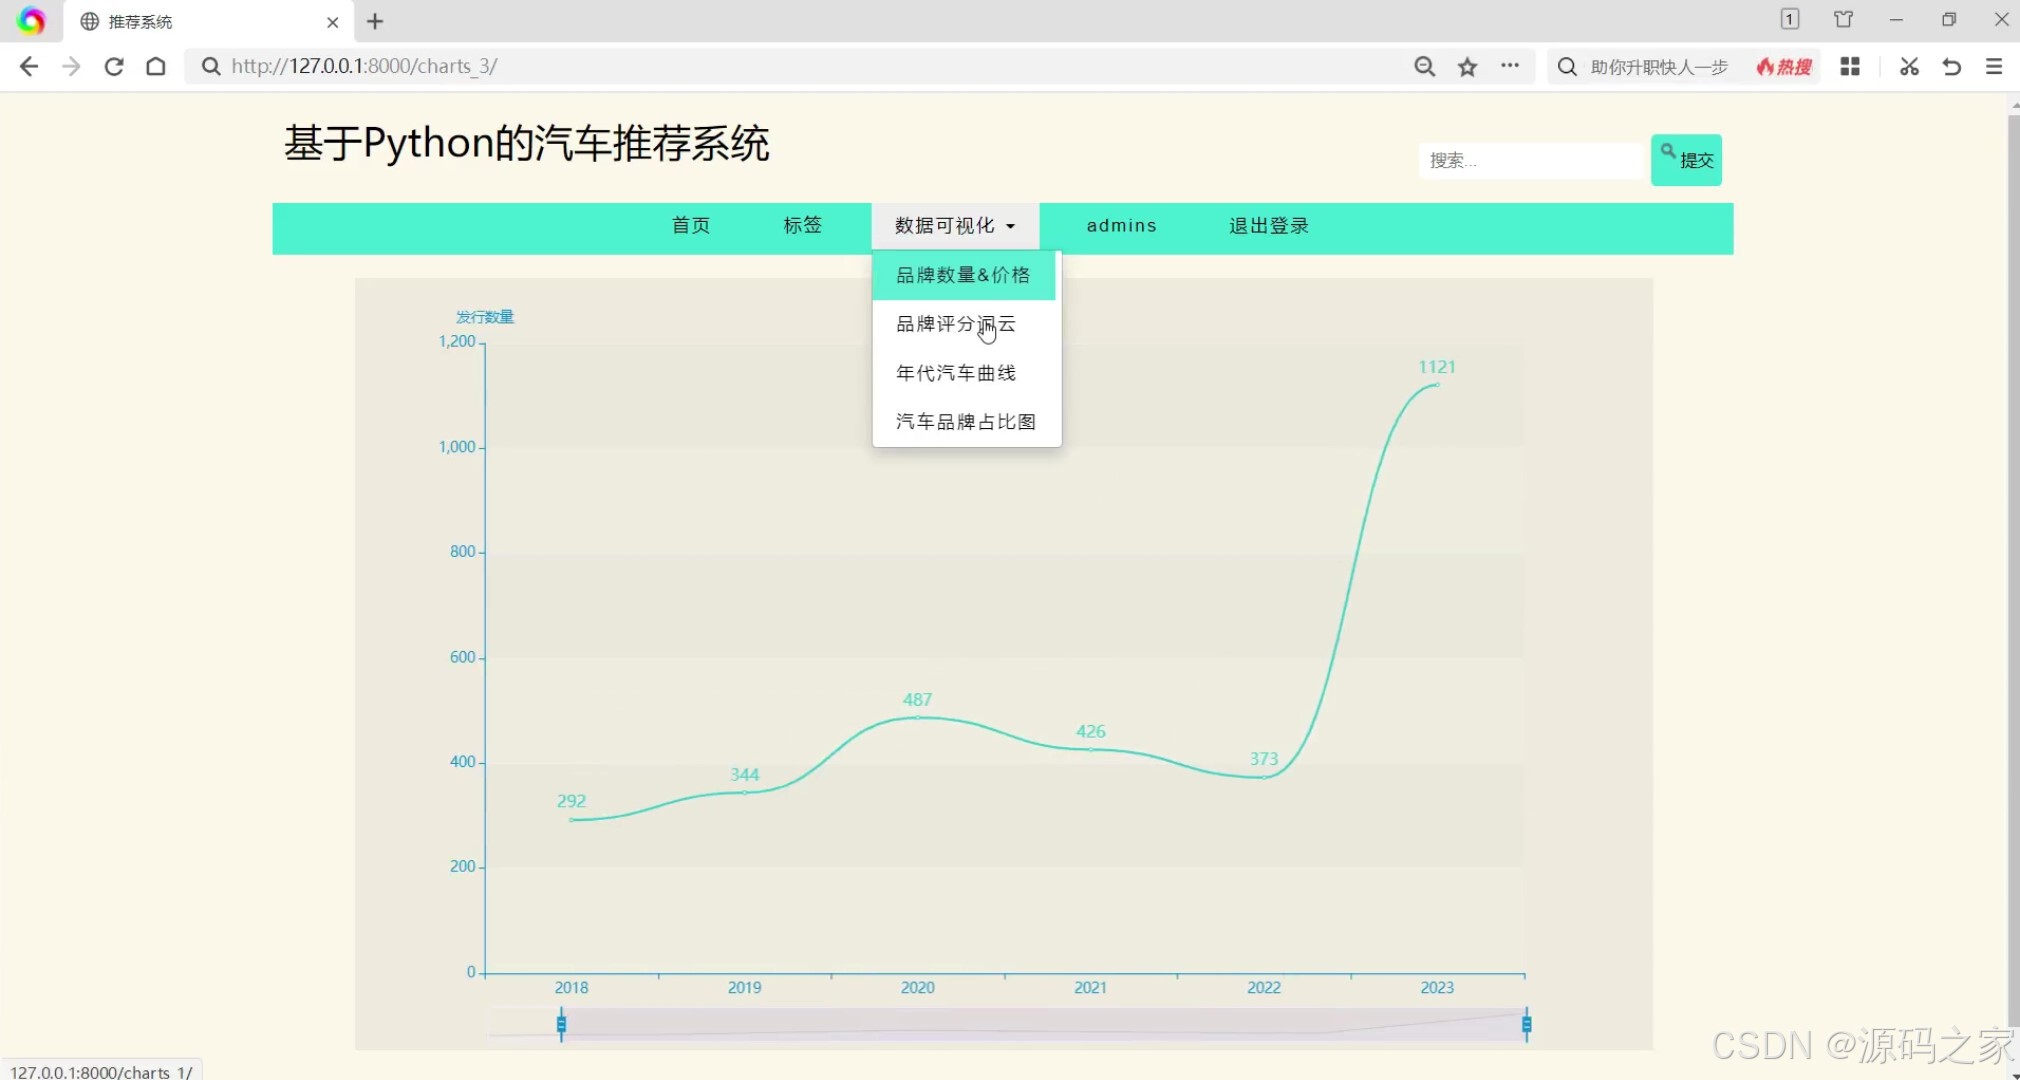Viewport: 2020px width, 1080px height.
Task: Focus the 搜索 search input field
Action: point(1530,160)
